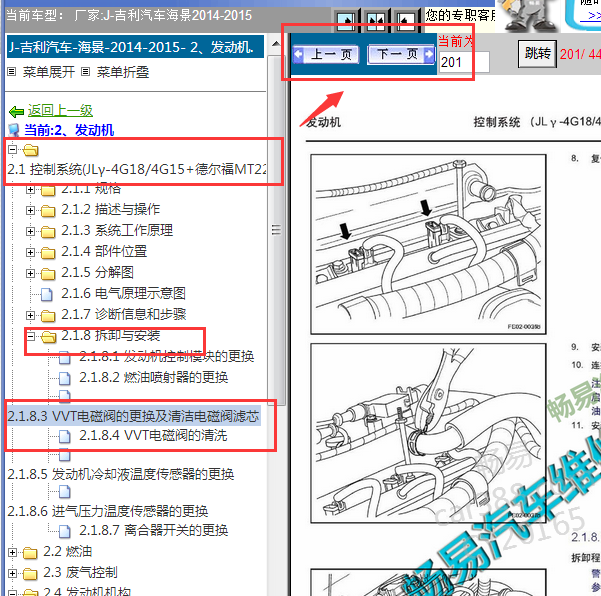Expand the 2.1.4 部件位置 folder
The image size is (601, 596).
coord(30,252)
